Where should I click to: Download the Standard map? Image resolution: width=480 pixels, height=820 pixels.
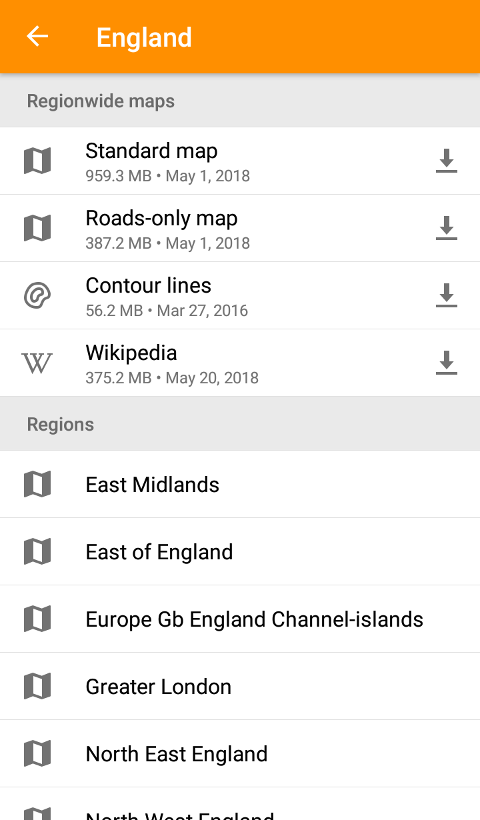tap(446, 161)
